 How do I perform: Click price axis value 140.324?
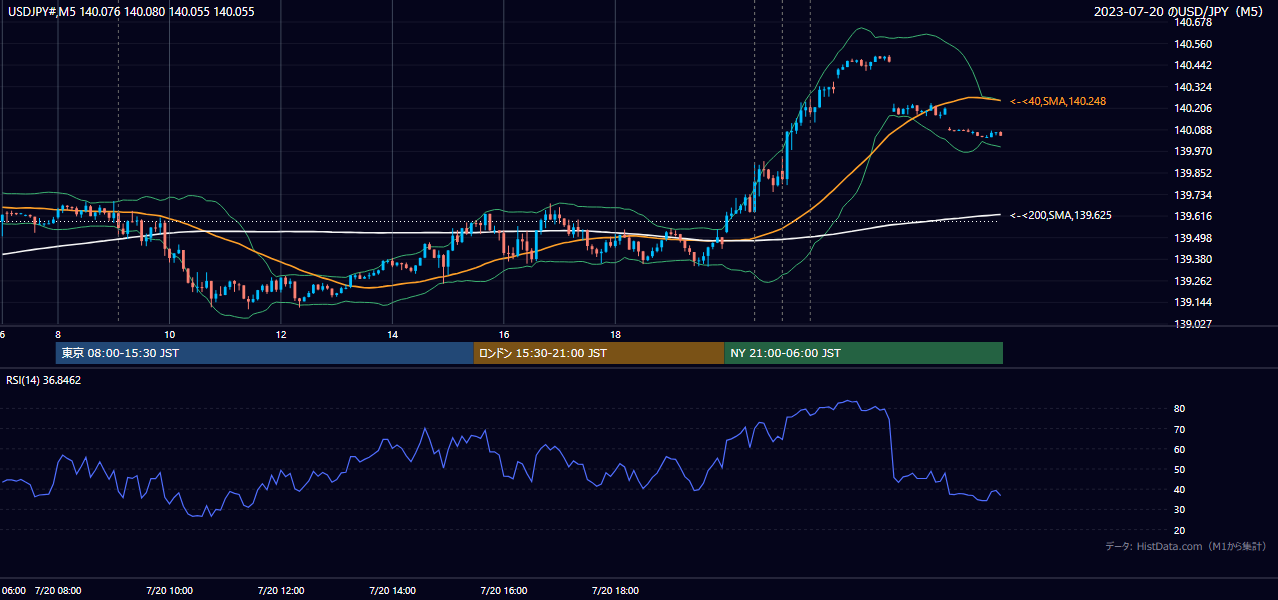[x=1194, y=87]
